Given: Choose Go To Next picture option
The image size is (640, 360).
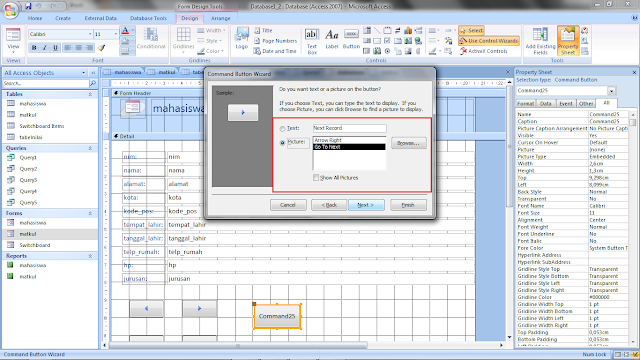Looking at the screenshot, I should pyautogui.click(x=349, y=147).
